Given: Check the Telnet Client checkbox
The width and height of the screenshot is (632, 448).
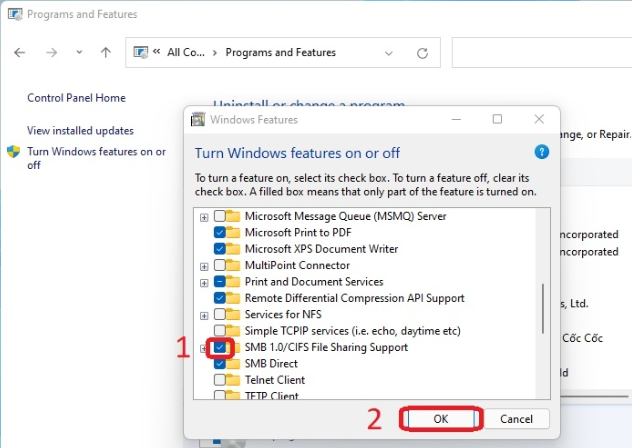Looking at the screenshot, I should click(220, 380).
